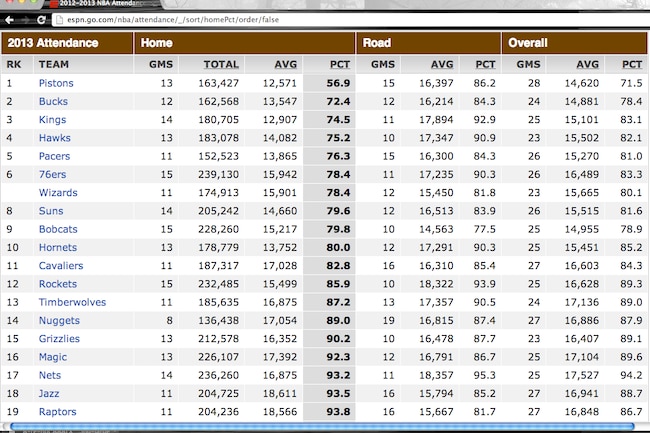Click Raptors home percentage 93.8
This screenshot has height=433, width=650.
click(x=338, y=411)
